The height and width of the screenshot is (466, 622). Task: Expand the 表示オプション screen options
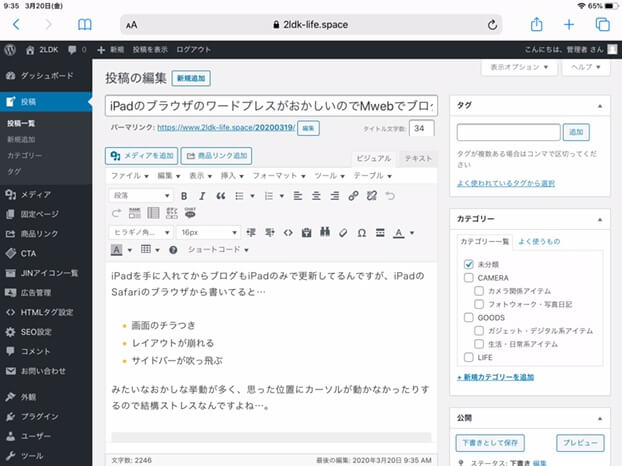click(x=520, y=68)
